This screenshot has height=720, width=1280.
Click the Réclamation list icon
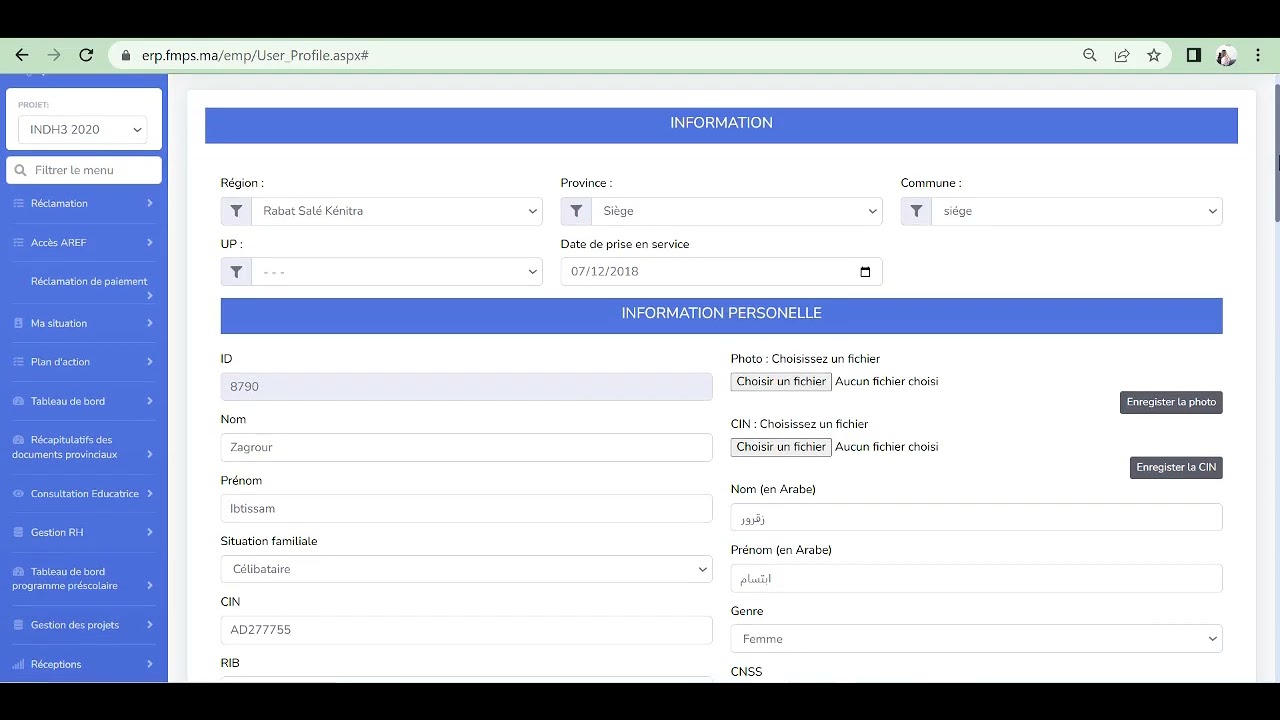click(18, 203)
